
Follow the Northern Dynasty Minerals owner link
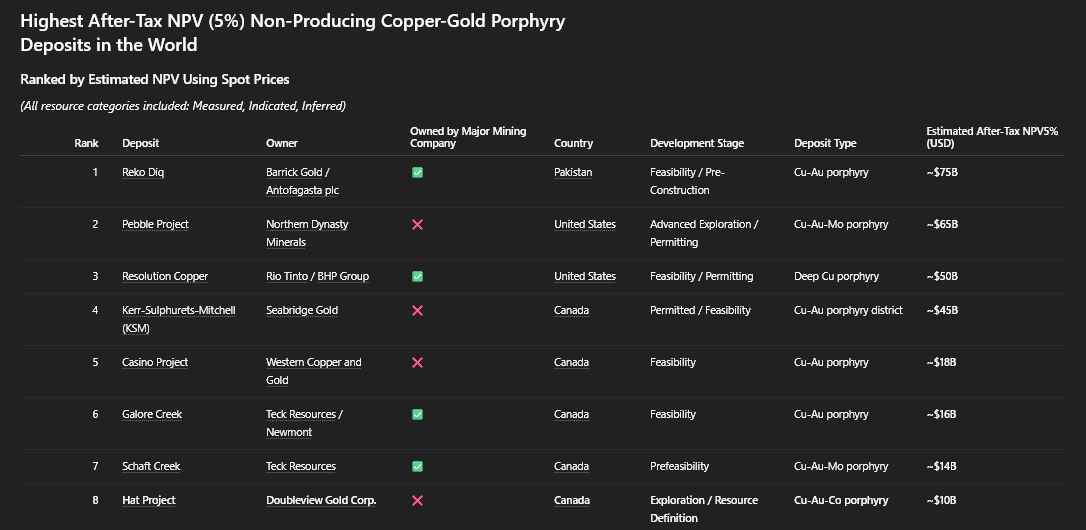[x=307, y=233]
